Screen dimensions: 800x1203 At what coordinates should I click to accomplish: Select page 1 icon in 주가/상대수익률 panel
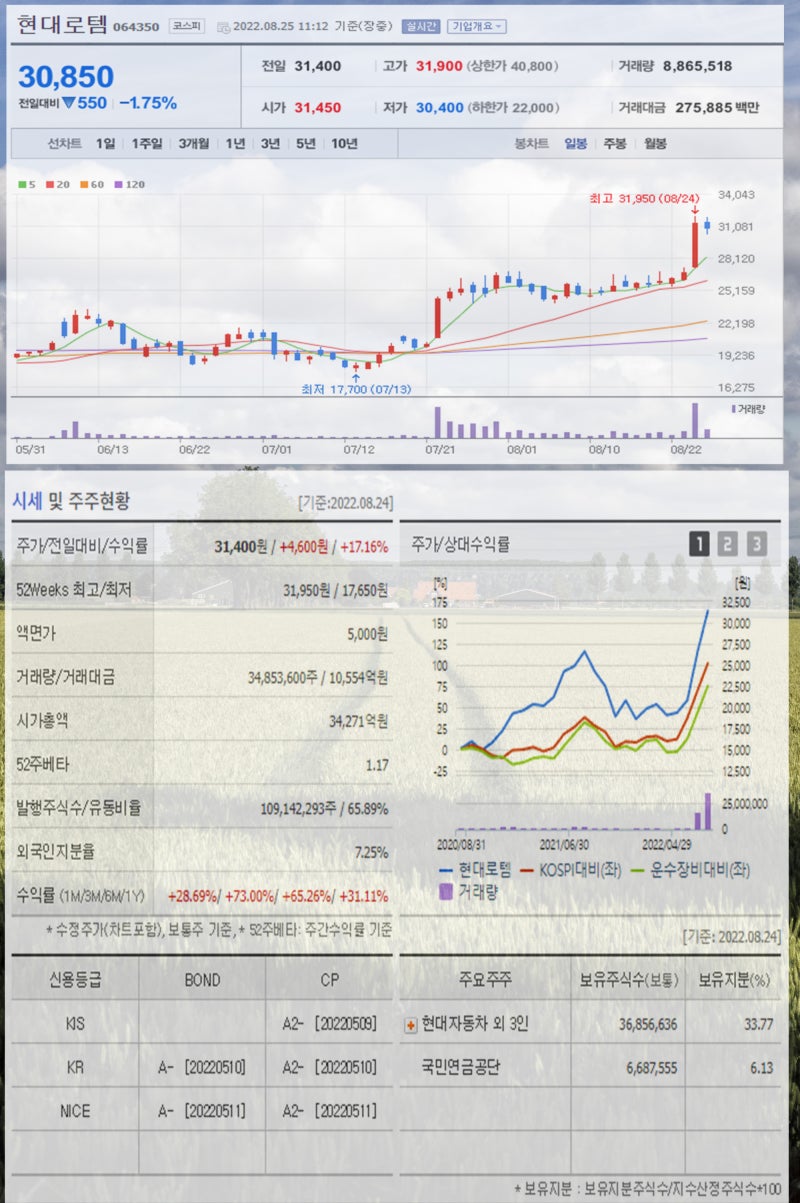tap(700, 544)
